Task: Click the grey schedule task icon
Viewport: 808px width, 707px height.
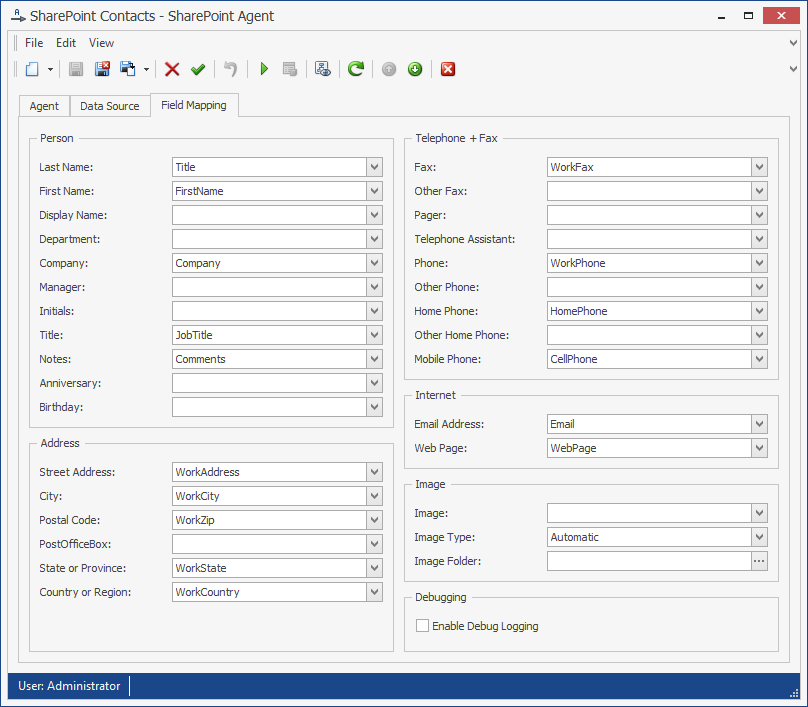Action: 290,69
